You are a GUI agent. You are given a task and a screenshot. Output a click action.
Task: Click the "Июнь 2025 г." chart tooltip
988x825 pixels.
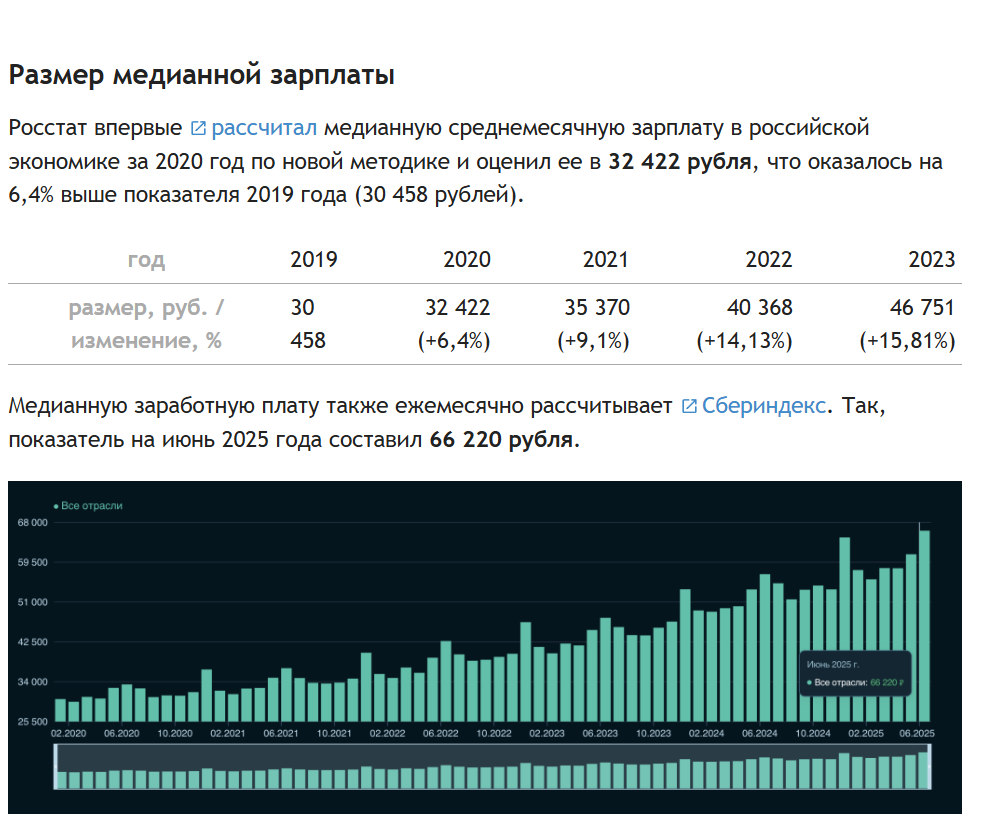[x=855, y=673]
